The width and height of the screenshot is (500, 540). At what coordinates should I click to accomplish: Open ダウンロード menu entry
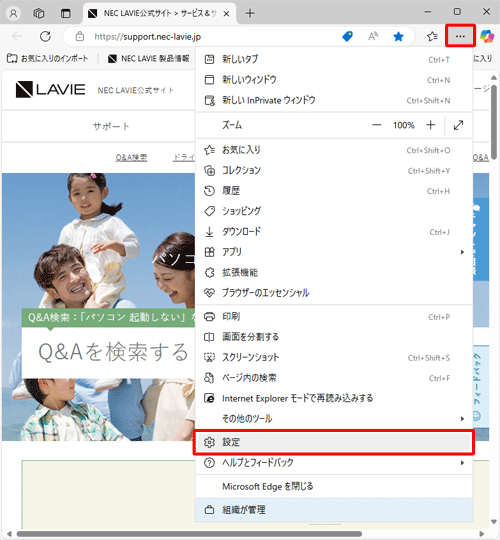[334, 232]
